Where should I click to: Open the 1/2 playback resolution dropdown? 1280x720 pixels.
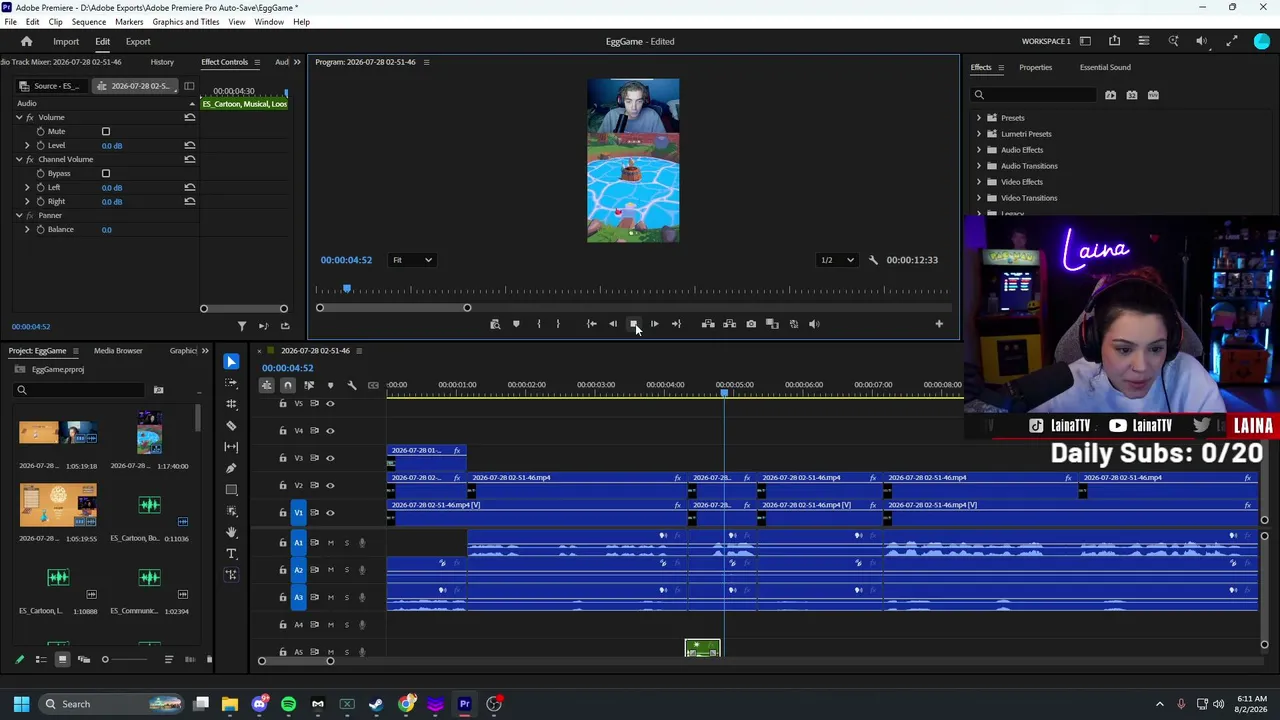coord(837,260)
